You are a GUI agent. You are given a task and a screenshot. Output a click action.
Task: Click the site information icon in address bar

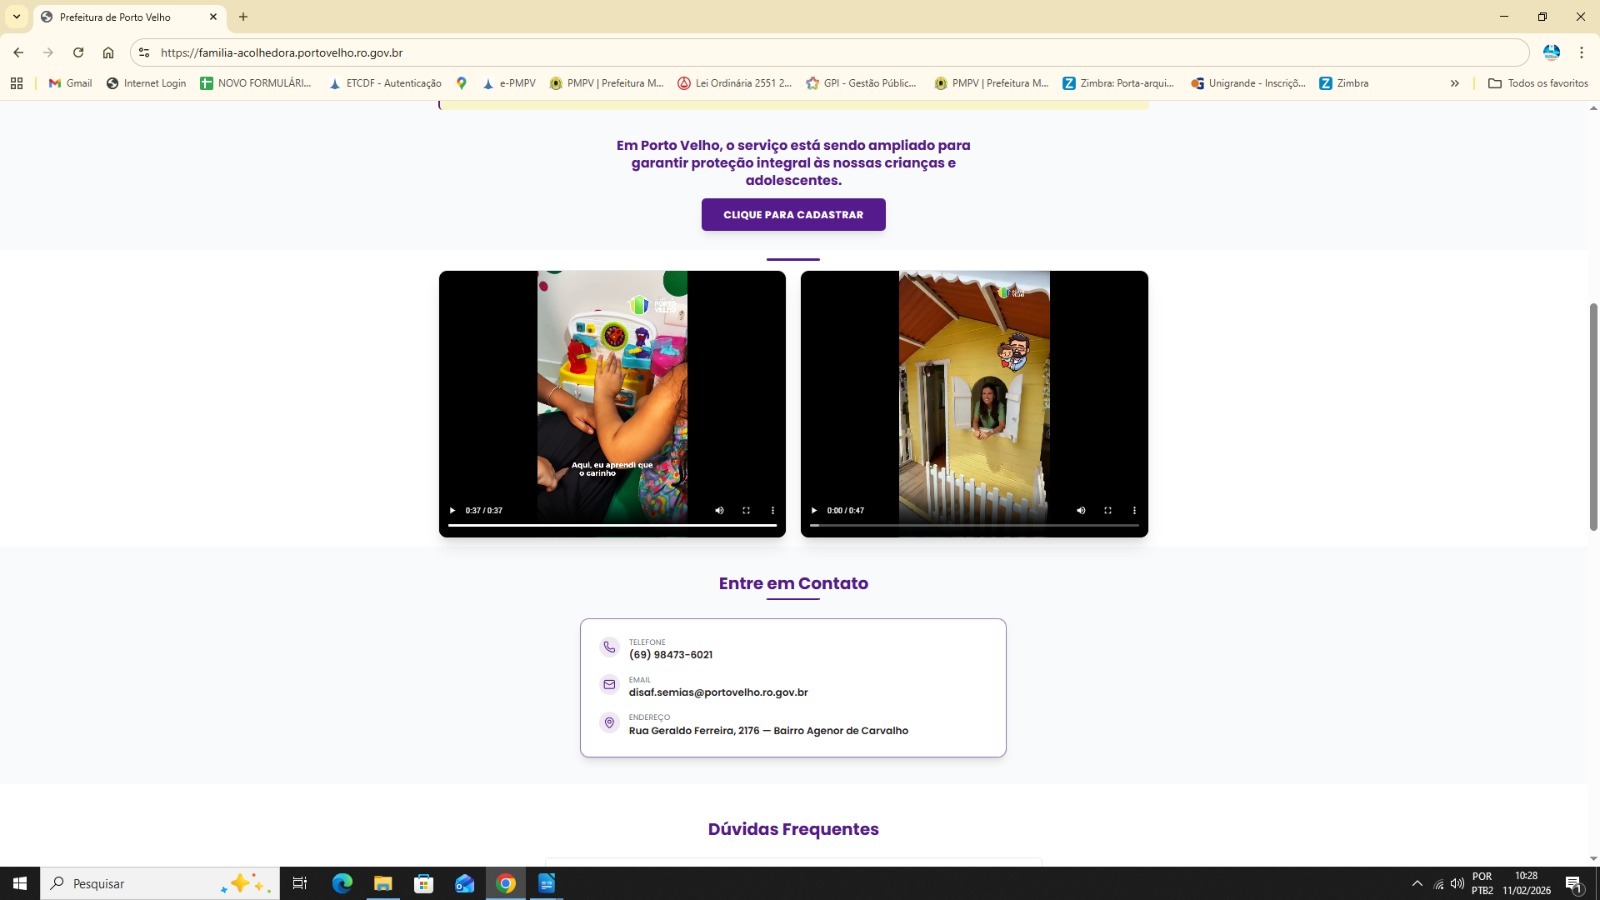pos(143,52)
